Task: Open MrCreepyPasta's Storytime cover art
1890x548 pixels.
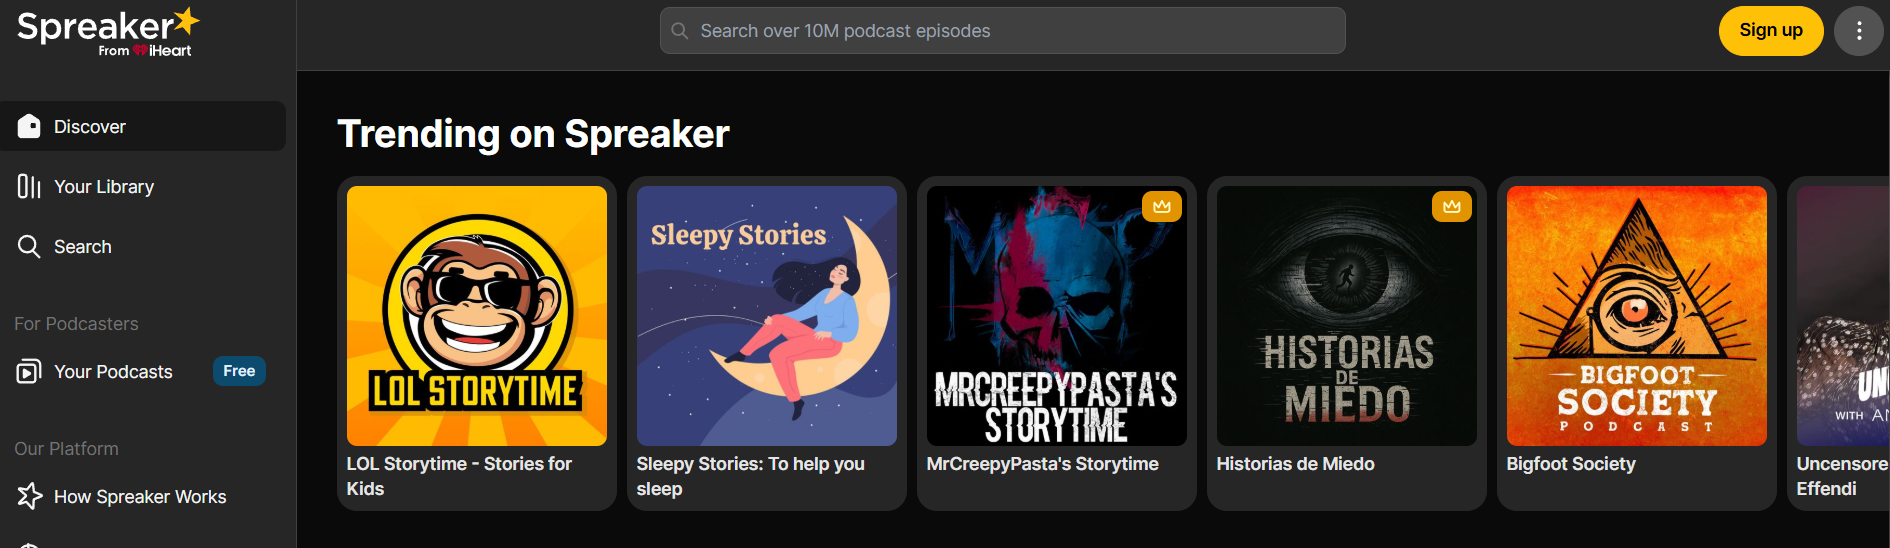Action: 1057,316
